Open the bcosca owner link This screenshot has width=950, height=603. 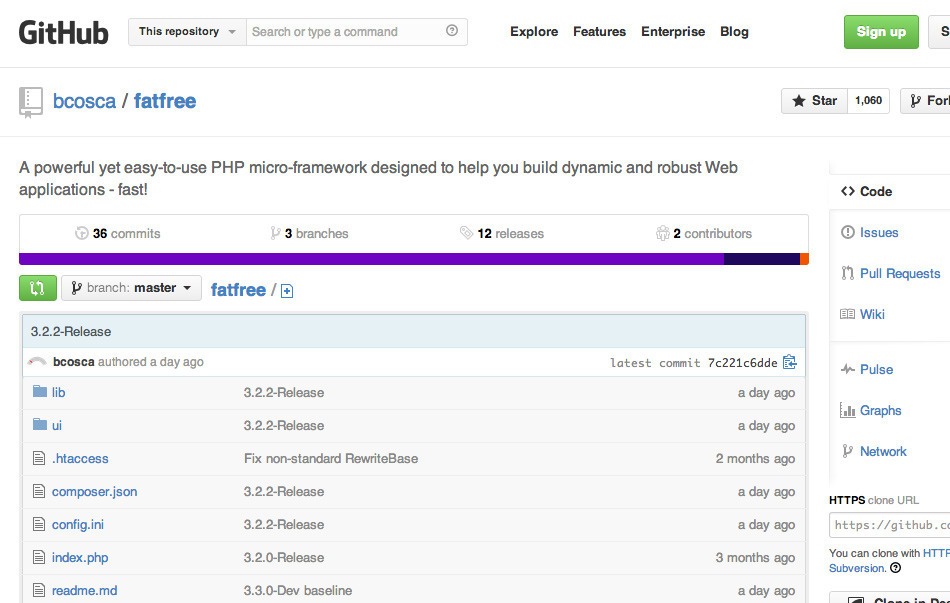[x=84, y=101]
